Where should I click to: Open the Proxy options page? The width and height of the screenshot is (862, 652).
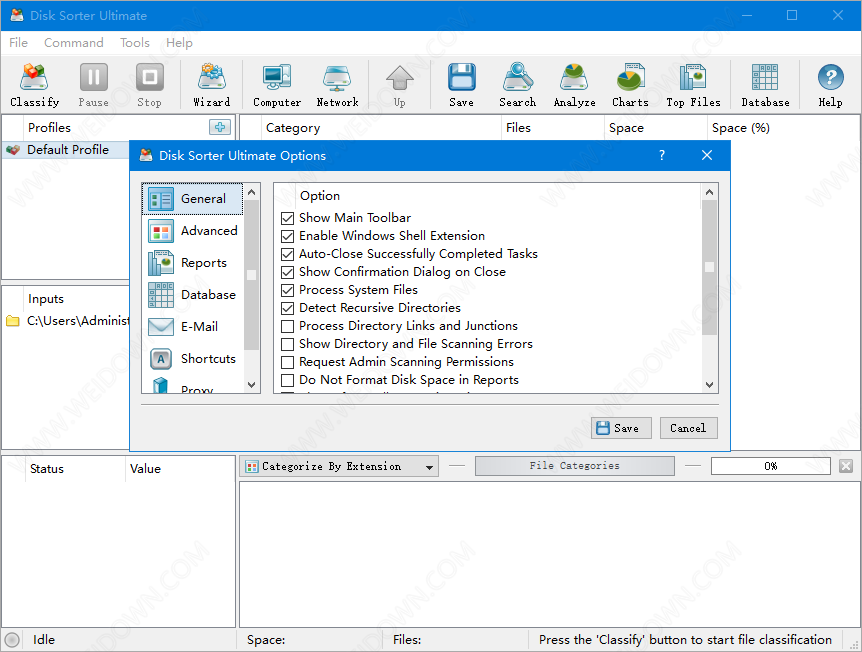click(192, 385)
